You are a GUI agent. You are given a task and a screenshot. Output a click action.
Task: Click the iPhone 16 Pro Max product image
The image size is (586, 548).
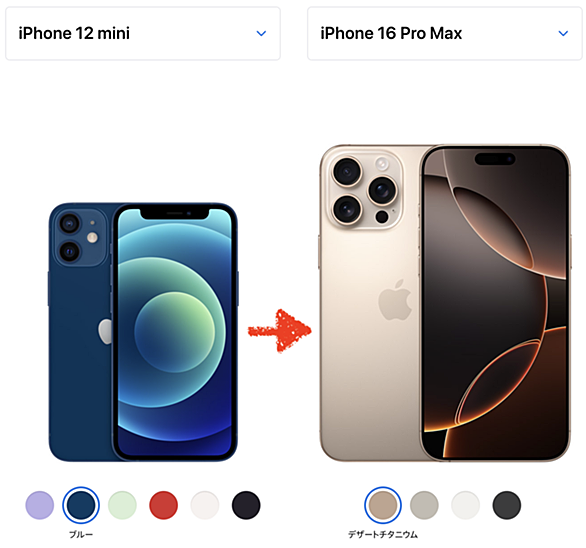click(445, 303)
